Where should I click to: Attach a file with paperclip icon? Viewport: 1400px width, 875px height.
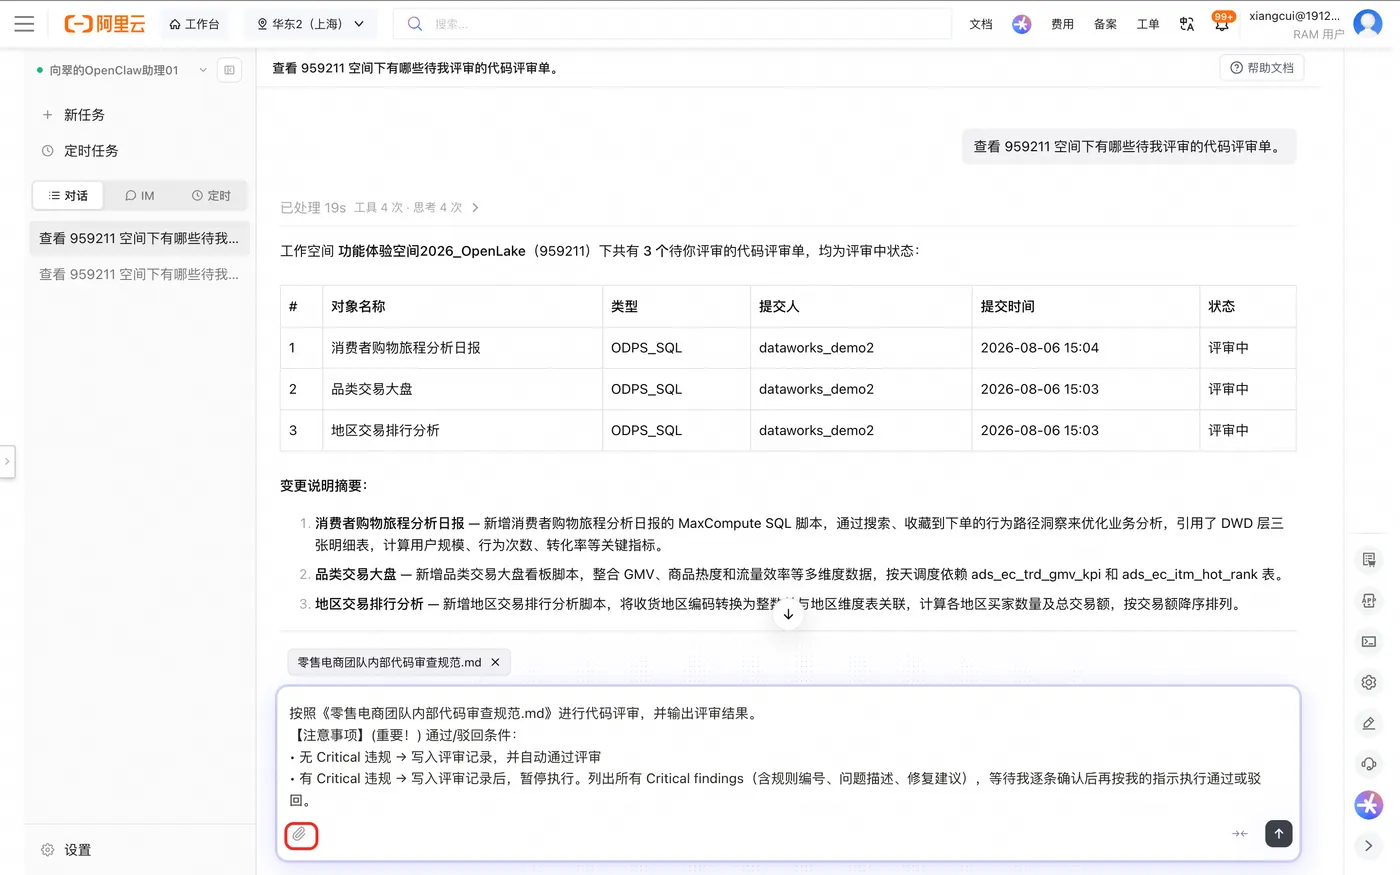point(300,834)
